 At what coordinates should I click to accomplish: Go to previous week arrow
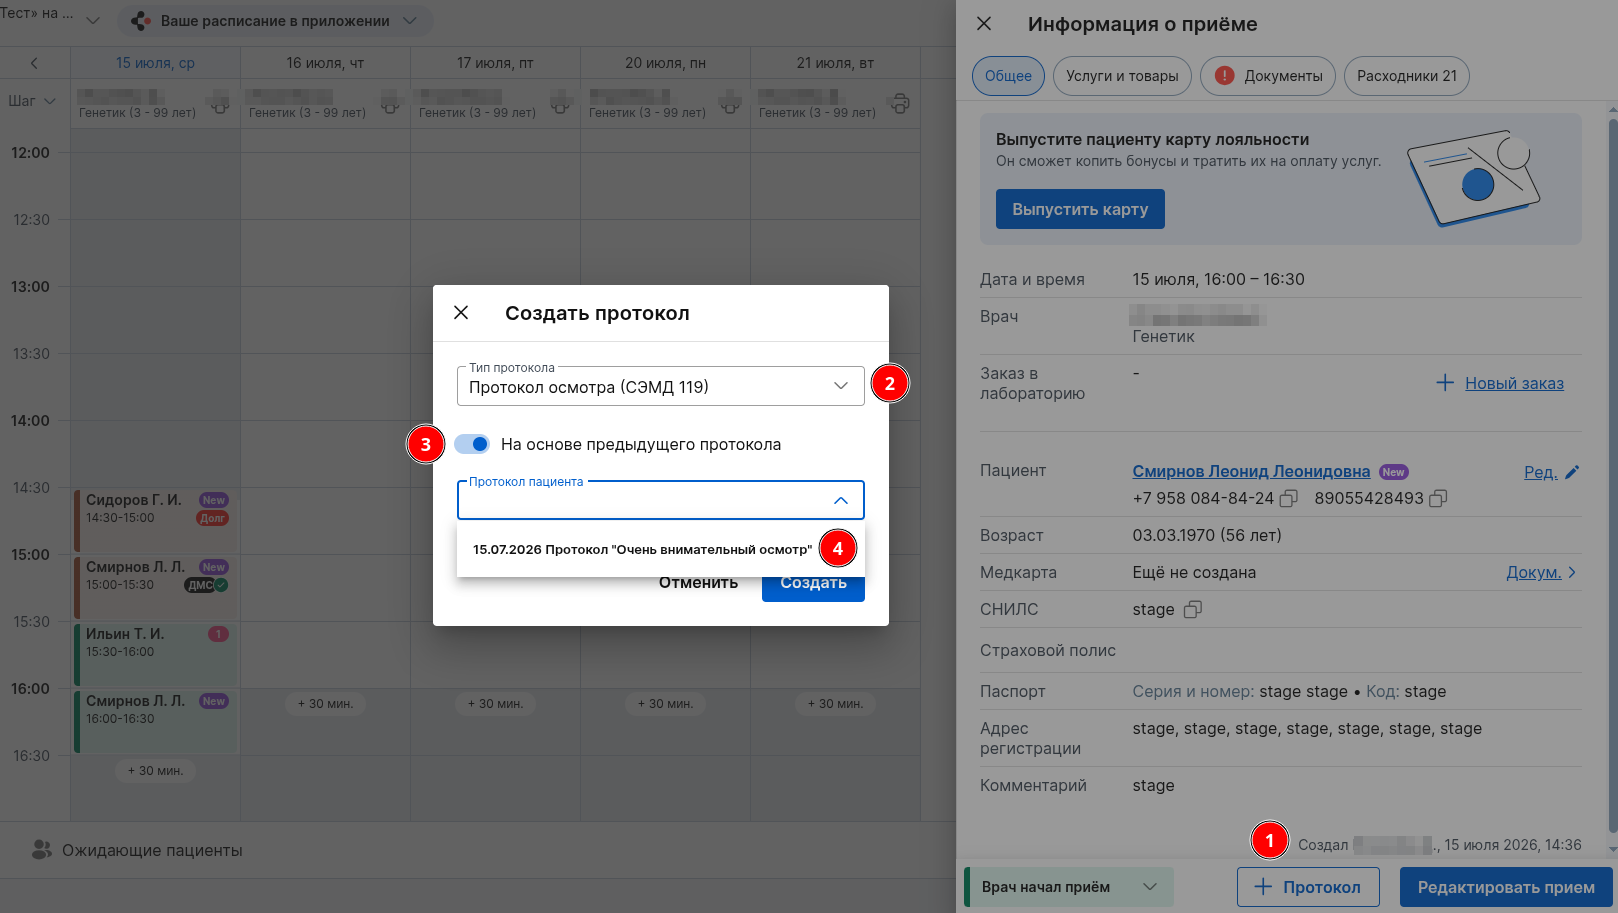(x=34, y=63)
